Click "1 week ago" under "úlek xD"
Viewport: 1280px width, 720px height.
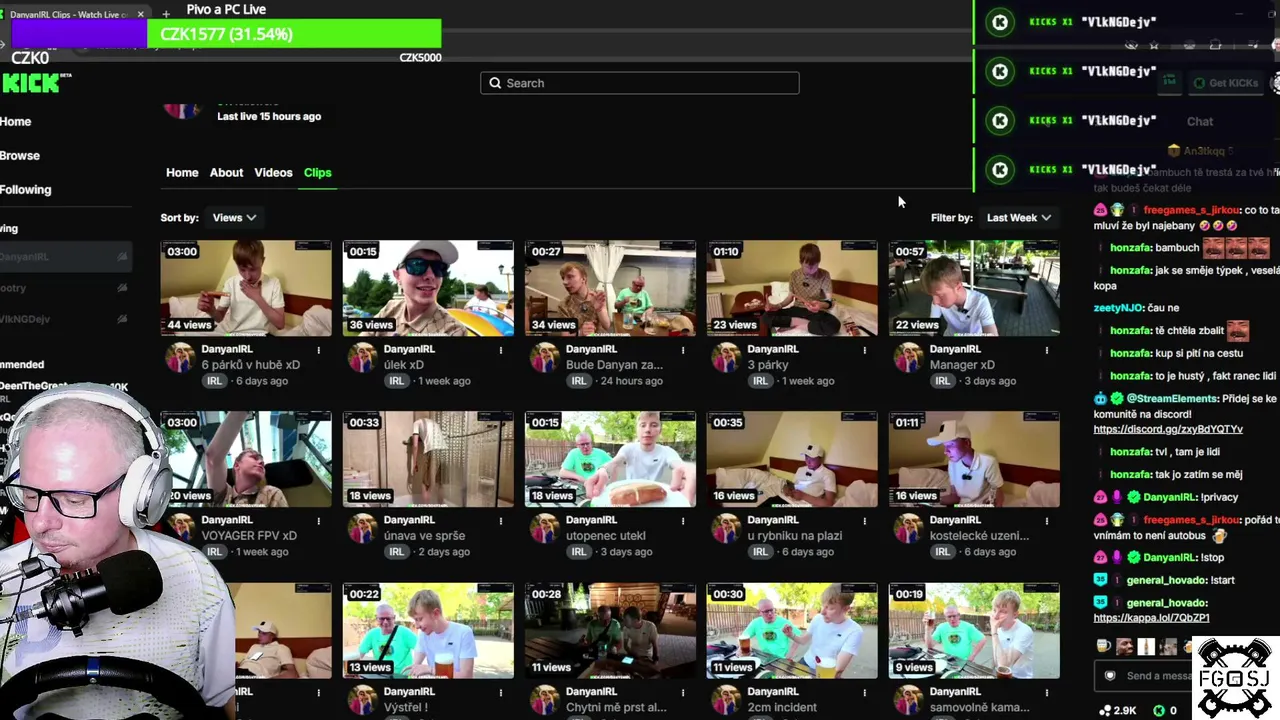tap(443, 381)
